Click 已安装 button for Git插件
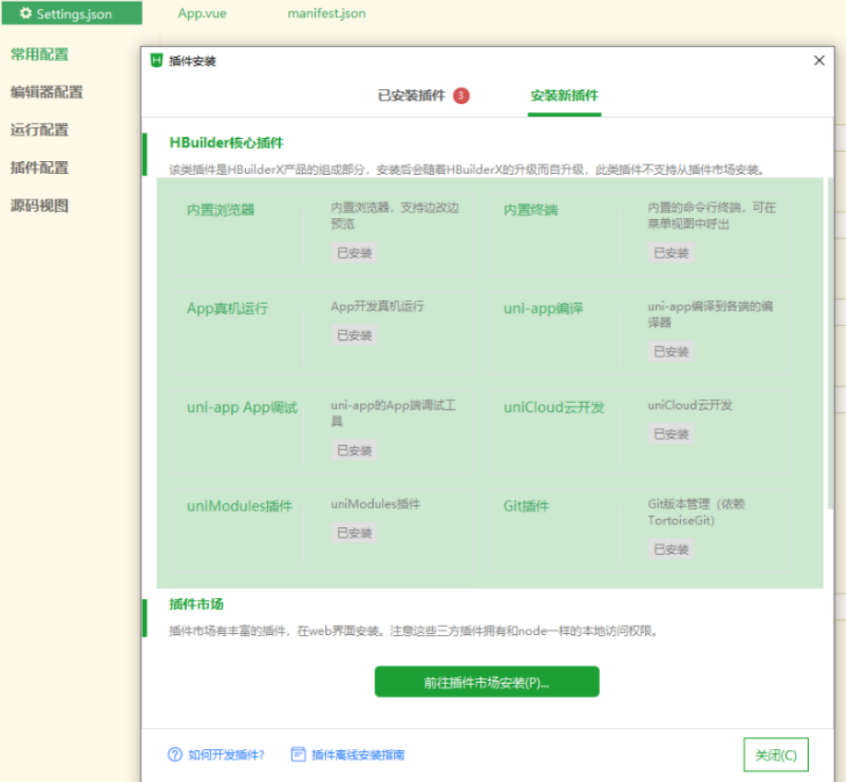 tap(671, 549)
